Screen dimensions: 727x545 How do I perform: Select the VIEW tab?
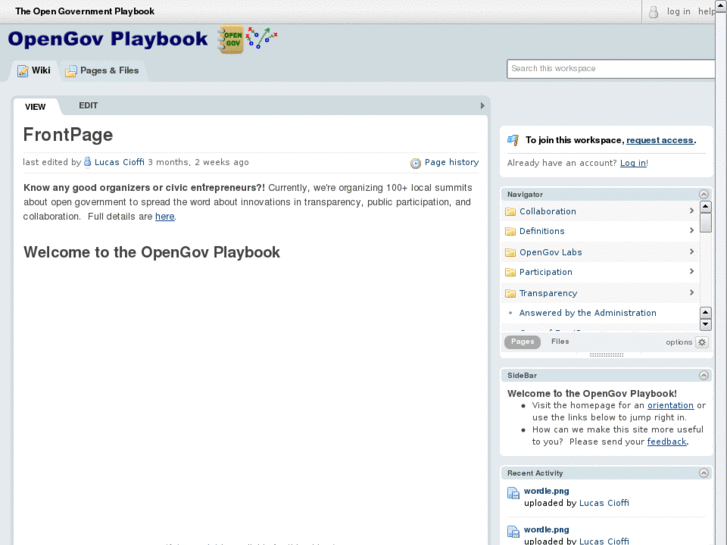pyautogui.click(x=35, y=107)
